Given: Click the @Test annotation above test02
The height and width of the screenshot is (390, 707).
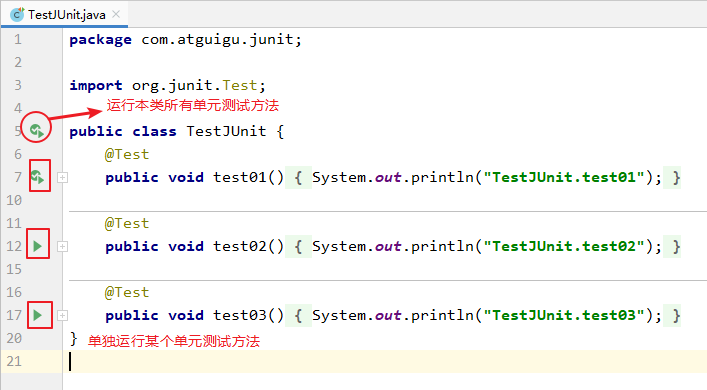Looking at the screenshot, I should coord(127,224).
